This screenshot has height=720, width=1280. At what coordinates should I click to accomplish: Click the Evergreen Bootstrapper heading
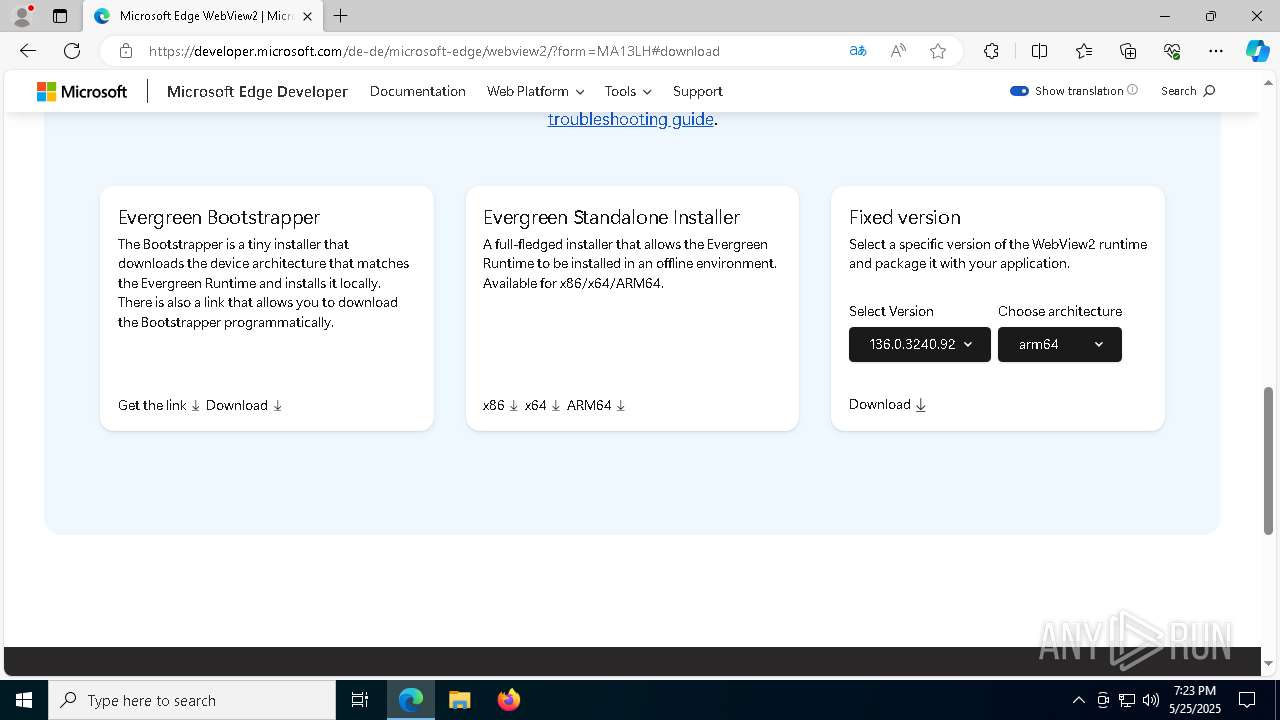[x=219, y=217]
